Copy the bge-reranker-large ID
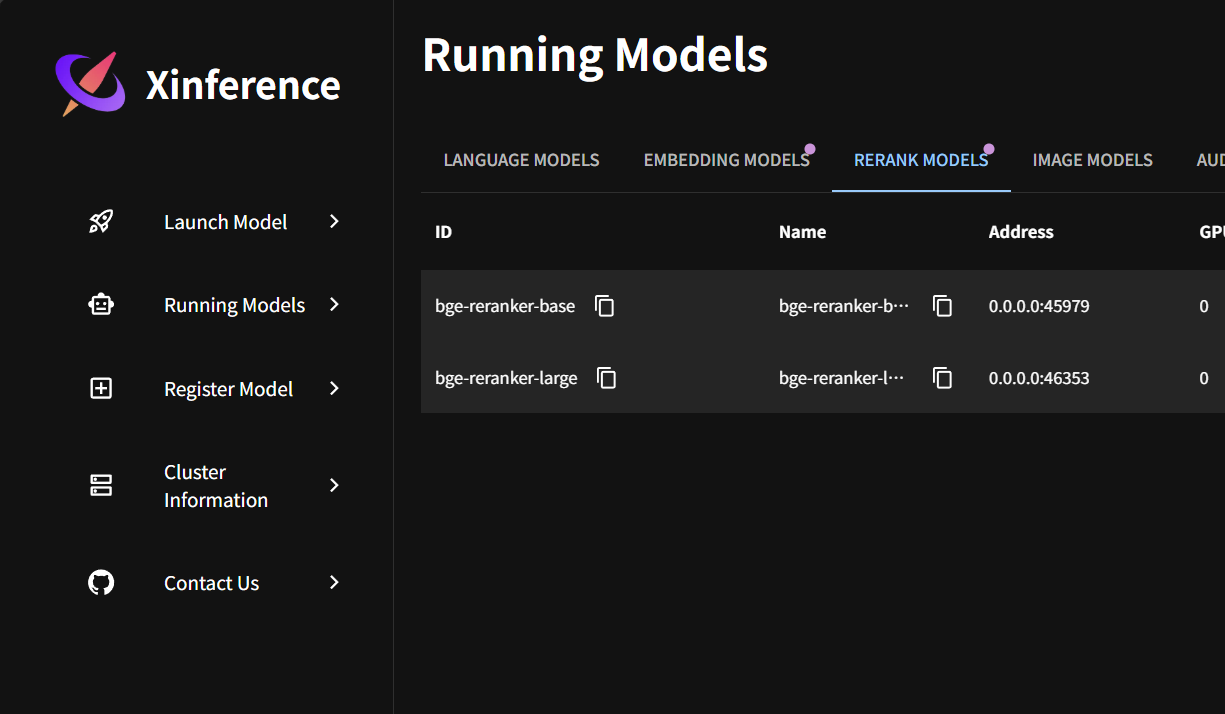This screenshot has width=1225, height=714. [606, 378]
